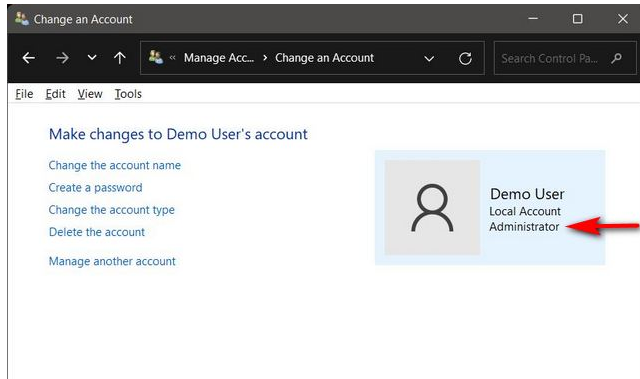This screenshot has width=640, height=379.
Task: Click the forward navigation arrow
Action: click(x=62, y=58)
